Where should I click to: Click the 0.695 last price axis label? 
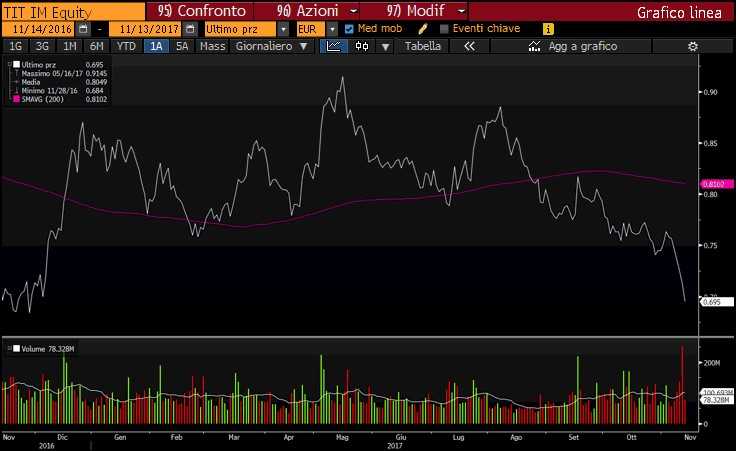[717, 302]
